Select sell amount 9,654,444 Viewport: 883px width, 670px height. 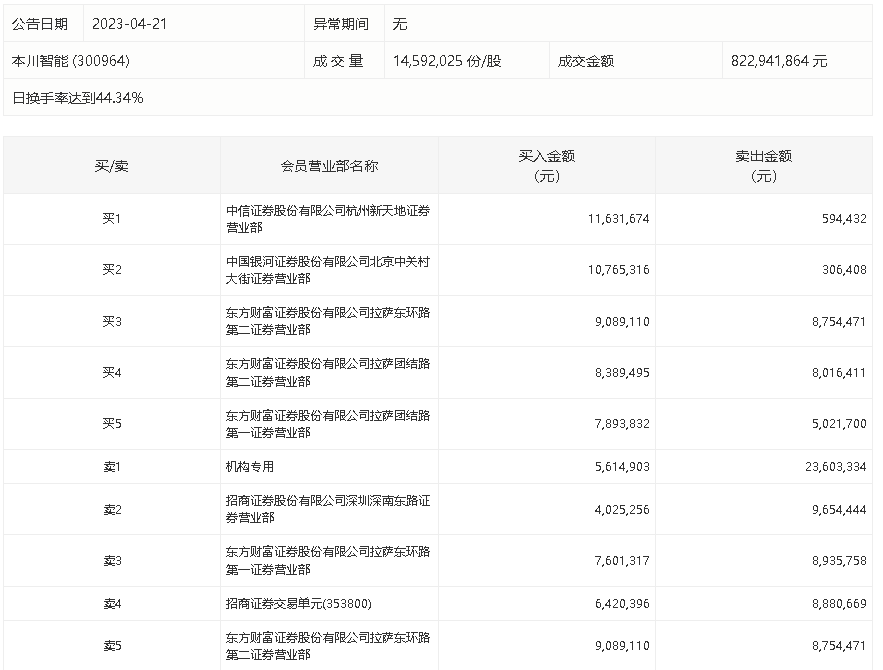tap(839, 510)
